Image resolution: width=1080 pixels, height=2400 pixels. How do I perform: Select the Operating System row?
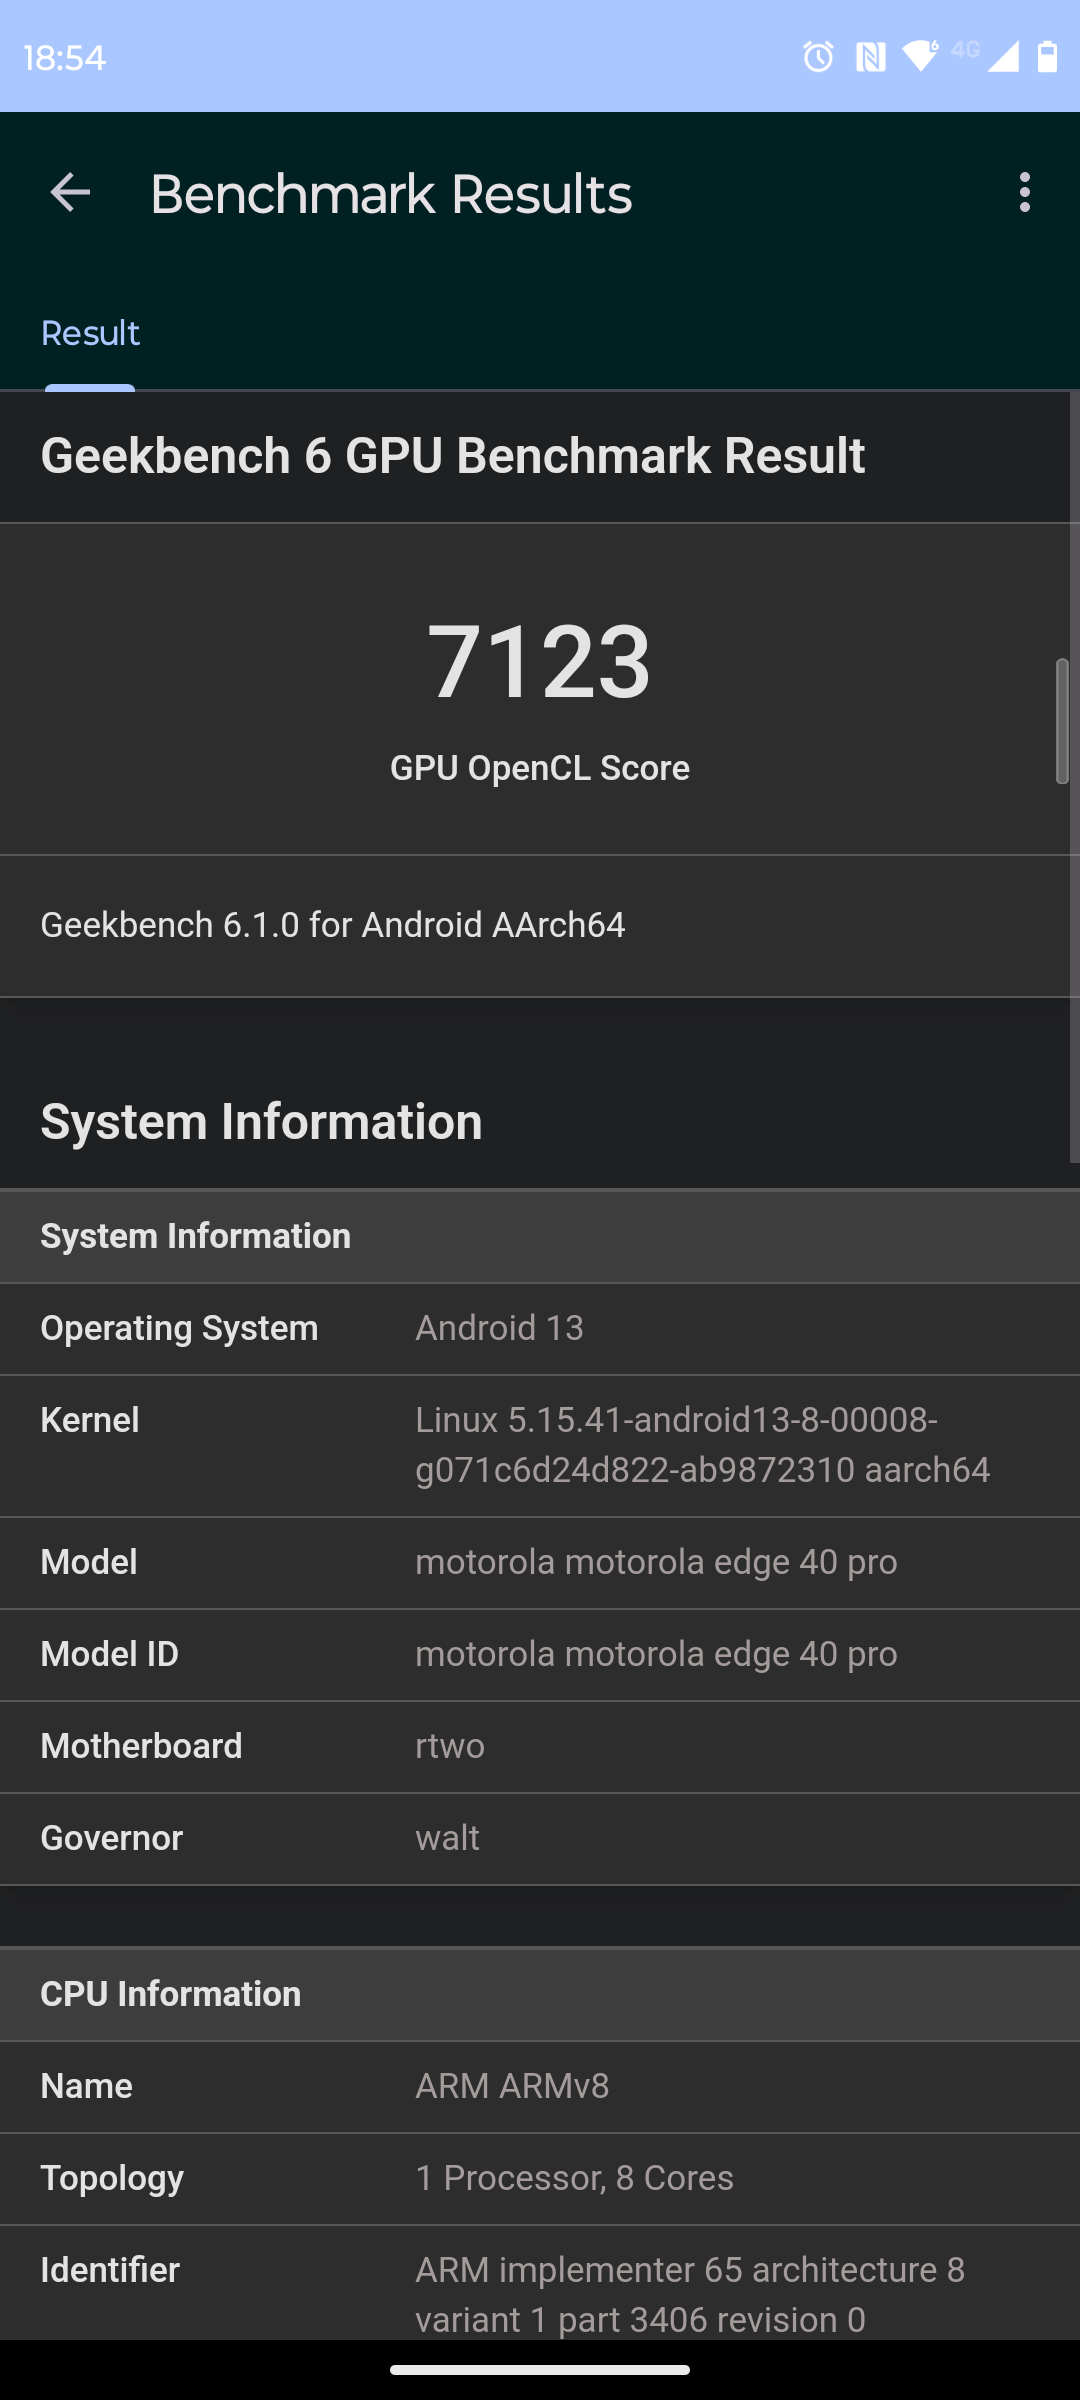tap(540, 1328)
